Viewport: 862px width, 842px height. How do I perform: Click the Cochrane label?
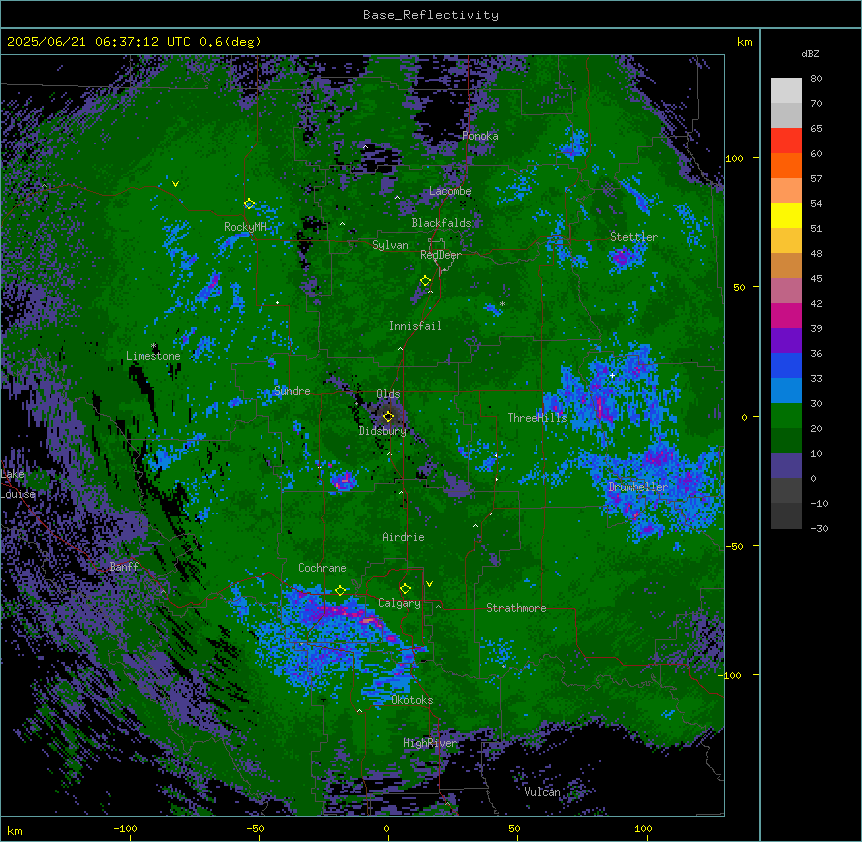[322, 568]
